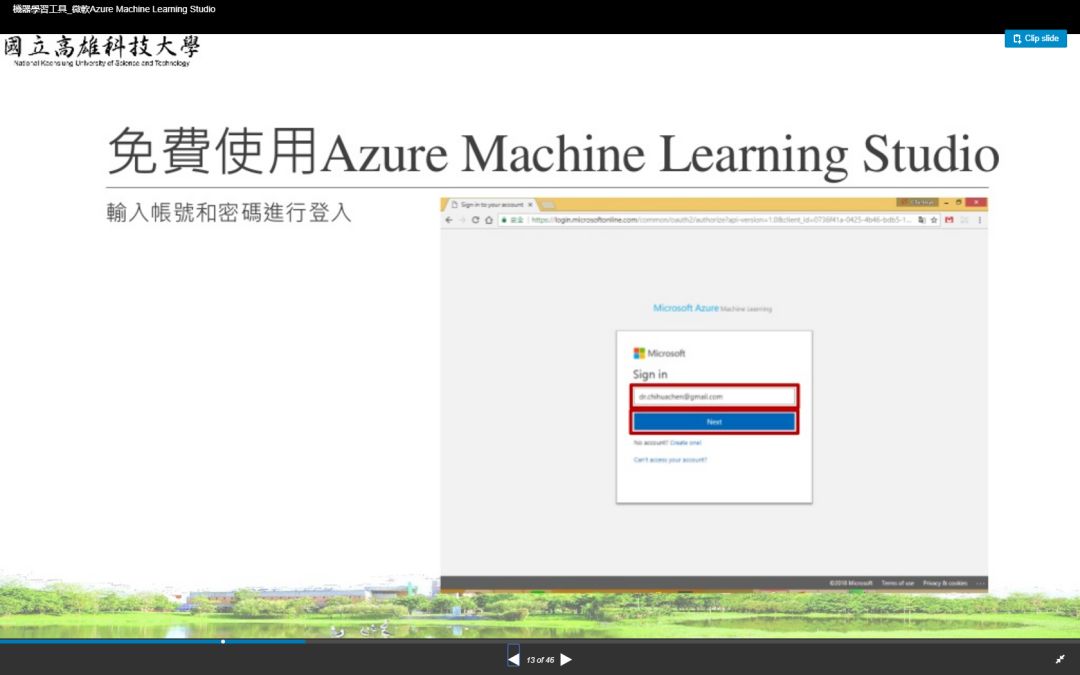The width and height of the screenshot is (1080, 675).
Task: Click the Clip slide button
Action: [x=1035, y=39]
